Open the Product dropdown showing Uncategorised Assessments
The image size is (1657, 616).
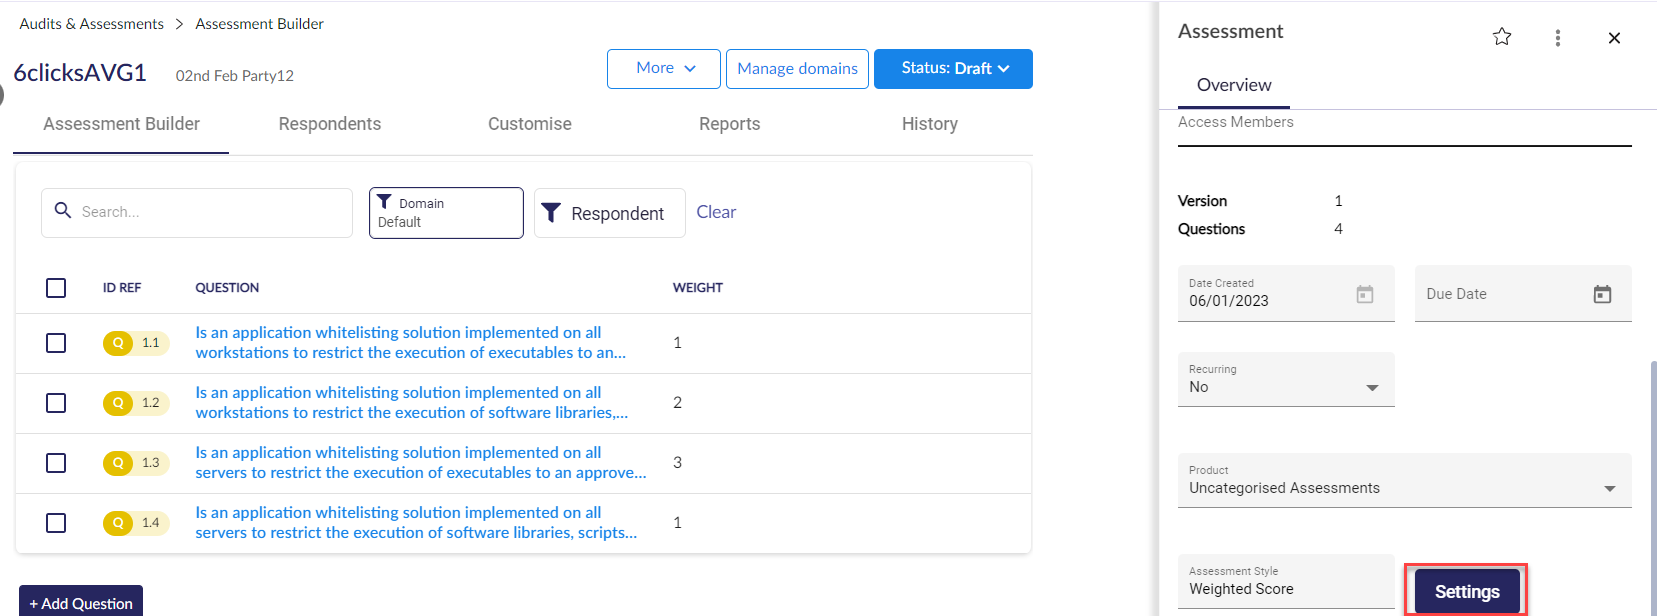(1609, 489)
